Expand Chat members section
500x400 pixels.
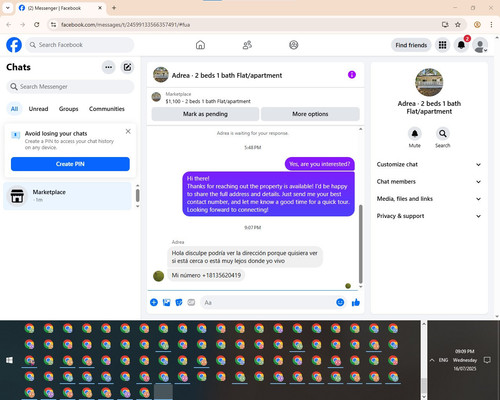tap(429, 182)
